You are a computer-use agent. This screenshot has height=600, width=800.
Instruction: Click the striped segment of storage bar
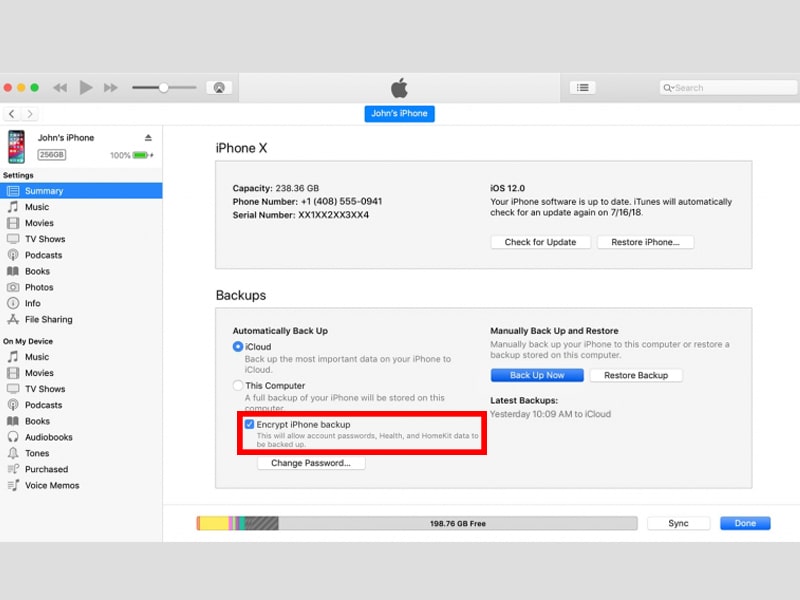point(262,523)
